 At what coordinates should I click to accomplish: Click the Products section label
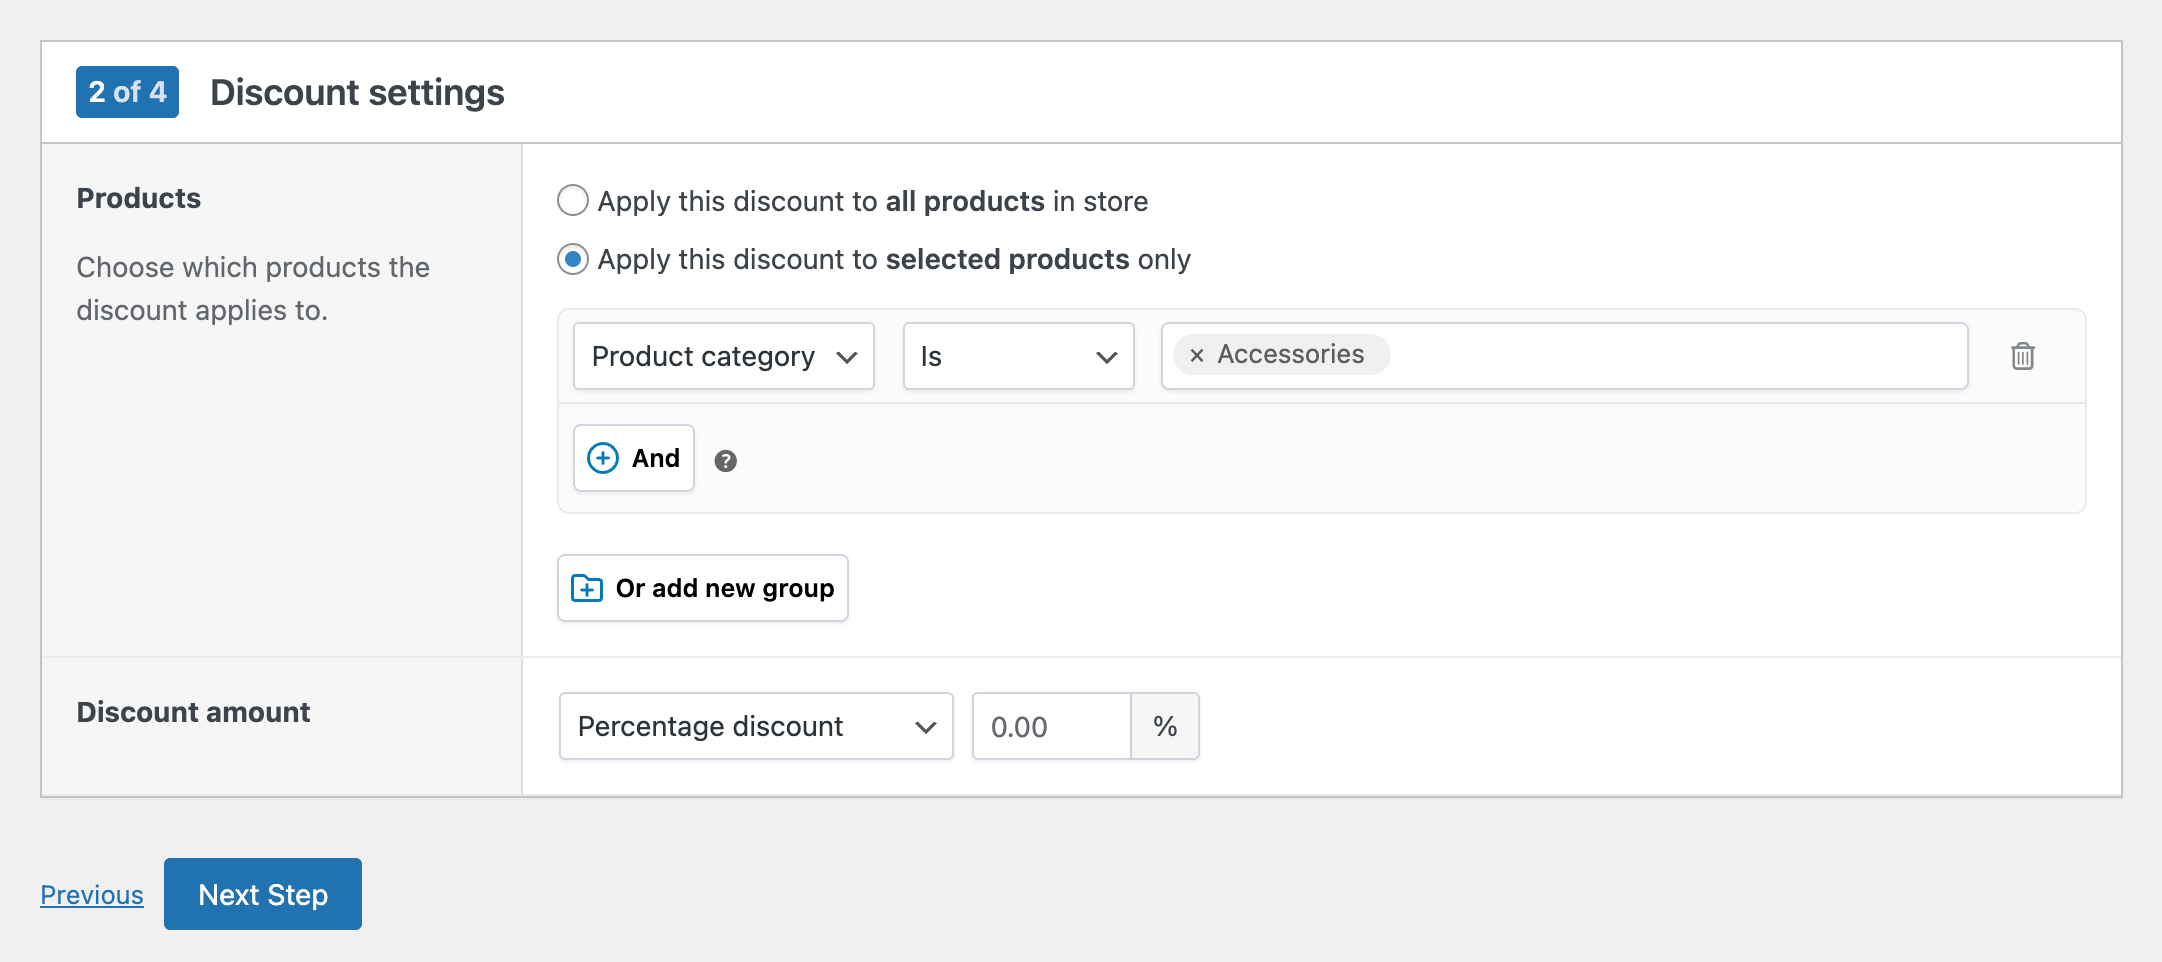click(139, 198)
